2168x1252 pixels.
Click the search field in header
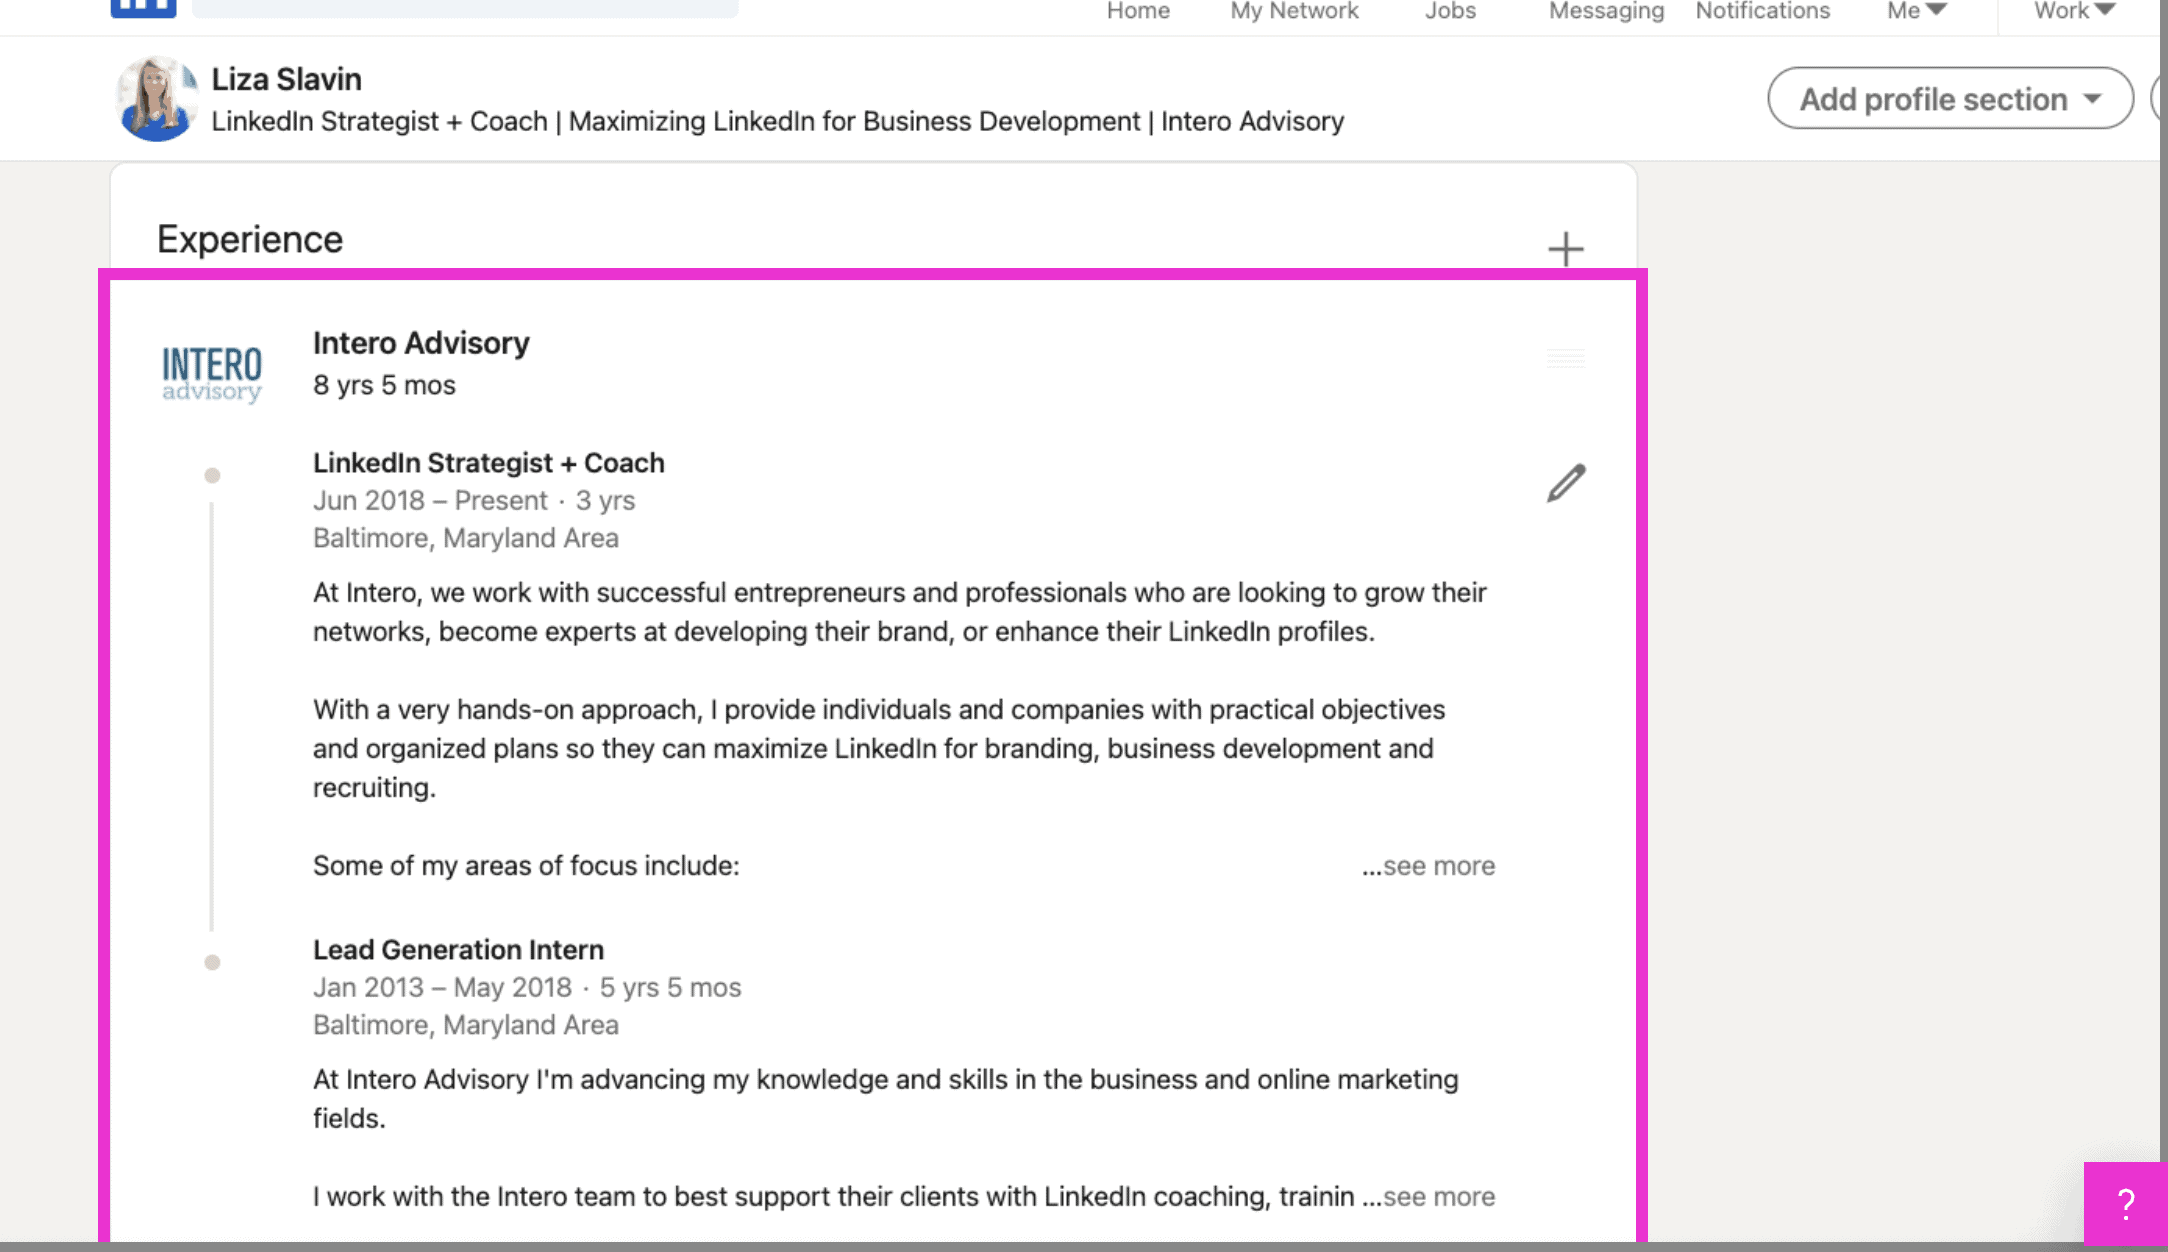[465, 8]
